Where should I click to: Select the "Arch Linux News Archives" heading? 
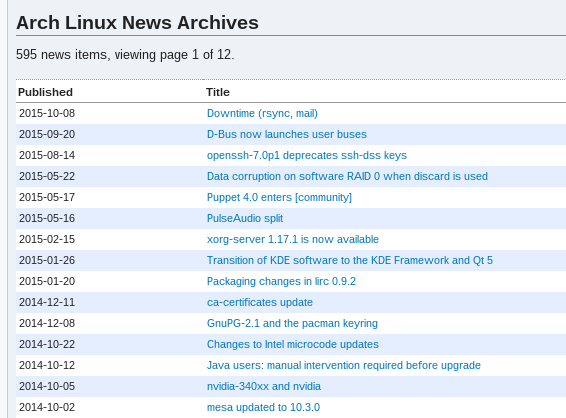coord(137,23)
